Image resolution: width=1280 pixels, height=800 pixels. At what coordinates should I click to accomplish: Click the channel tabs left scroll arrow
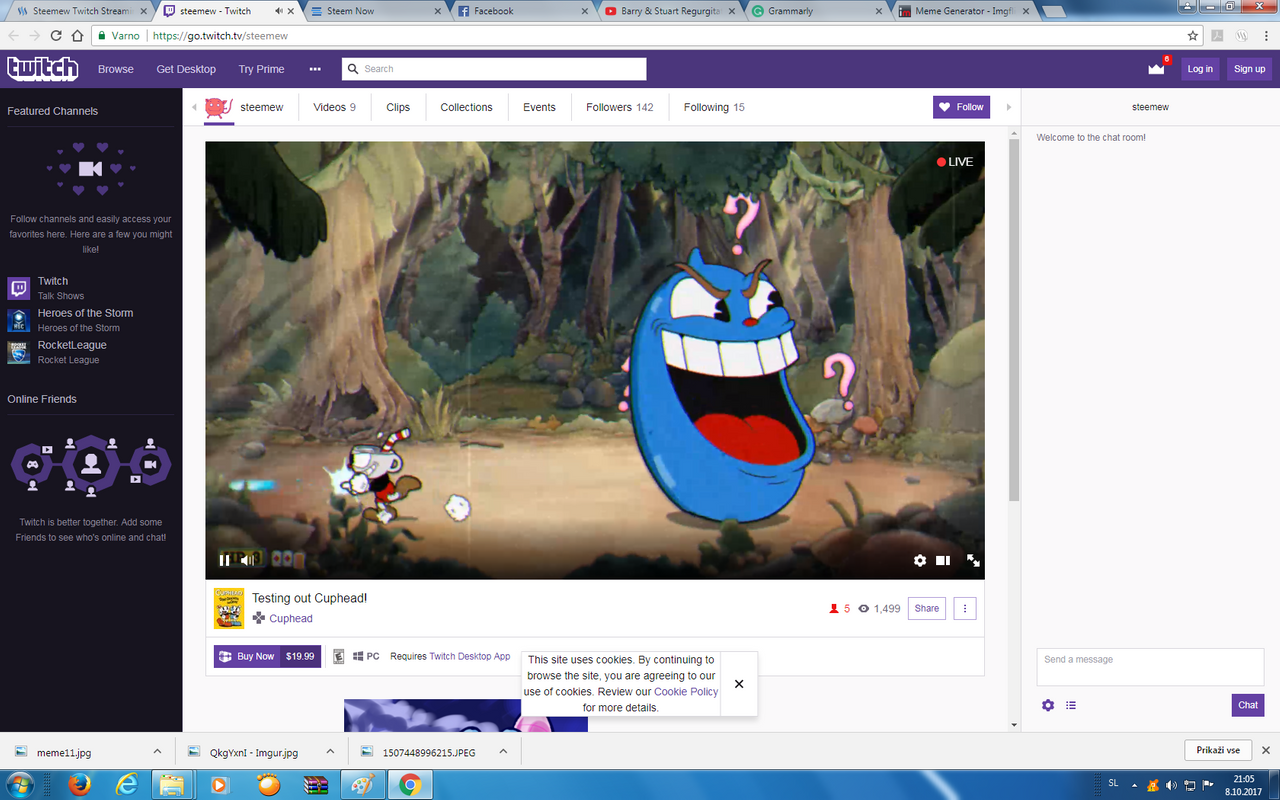click(194, 107)
